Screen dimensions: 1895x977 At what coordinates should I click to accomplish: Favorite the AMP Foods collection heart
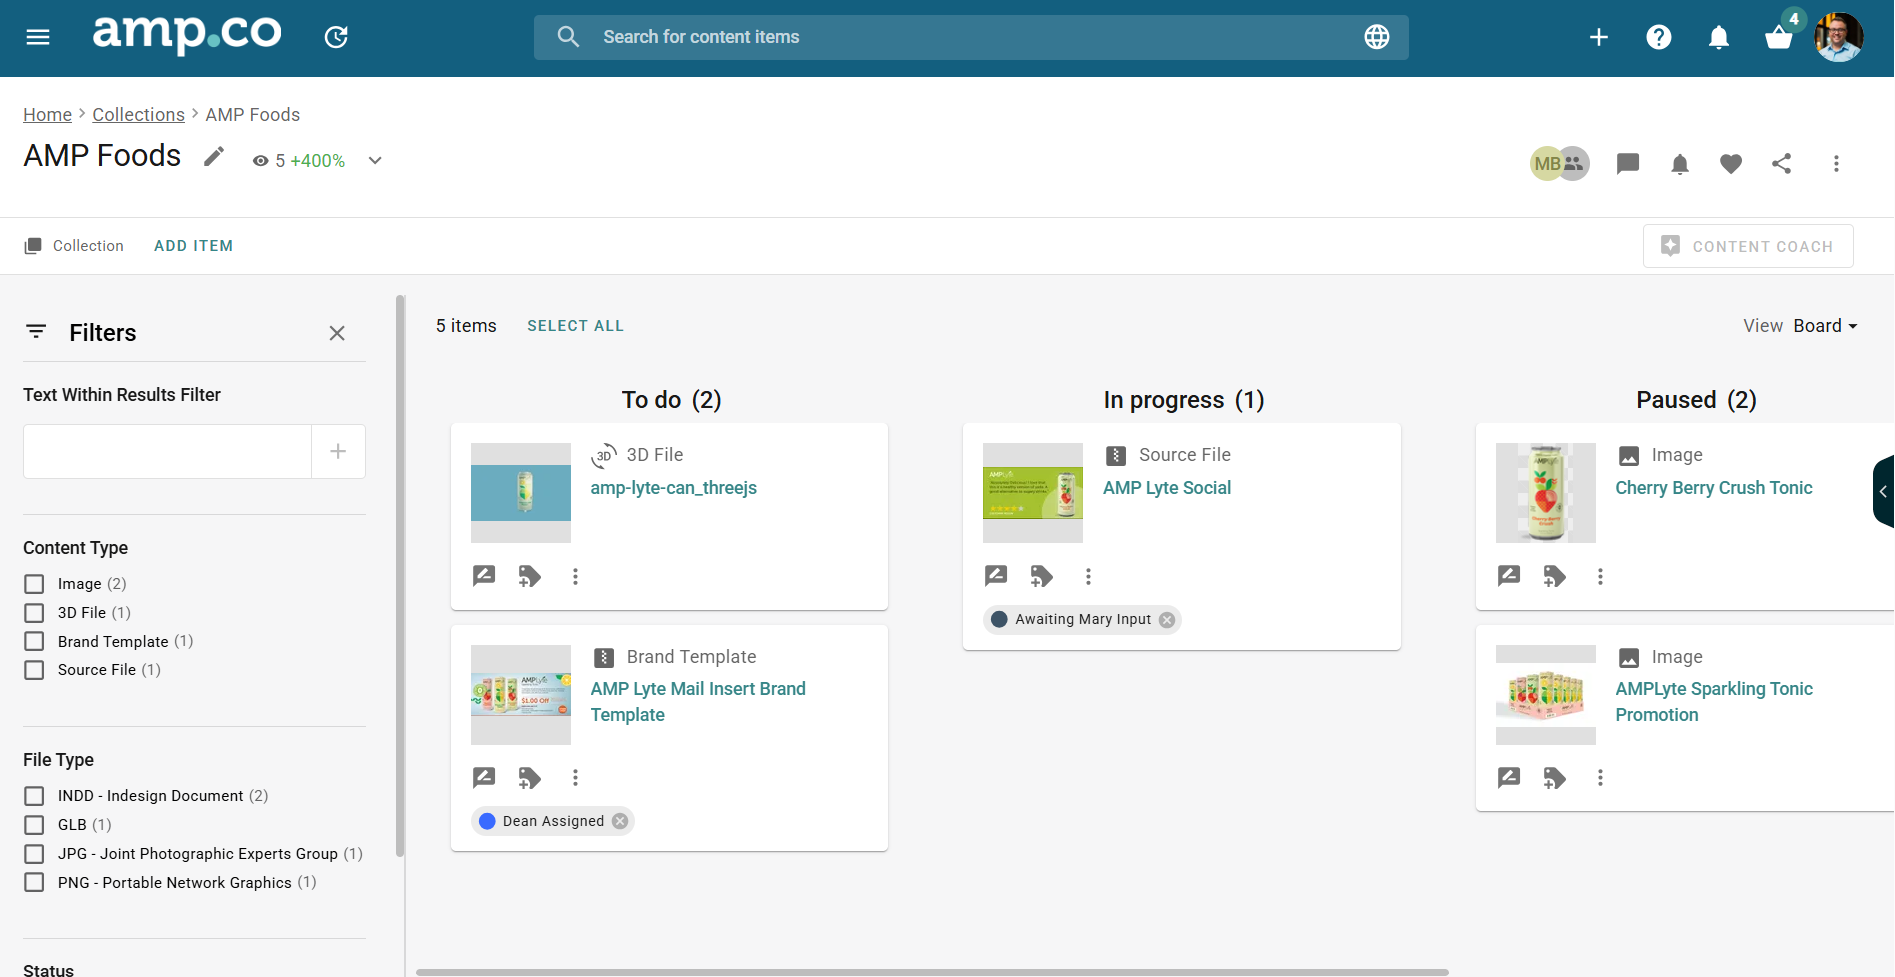pyautogui.click(x=1731, y=163)
